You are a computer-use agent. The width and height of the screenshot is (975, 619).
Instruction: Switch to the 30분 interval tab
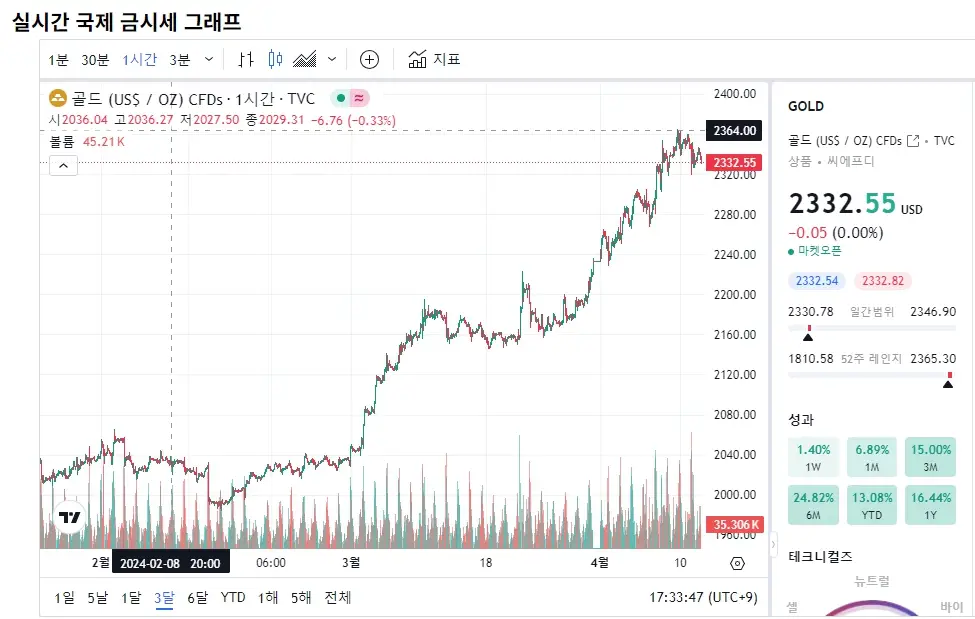pyautogui.click(x=95, y=60)
